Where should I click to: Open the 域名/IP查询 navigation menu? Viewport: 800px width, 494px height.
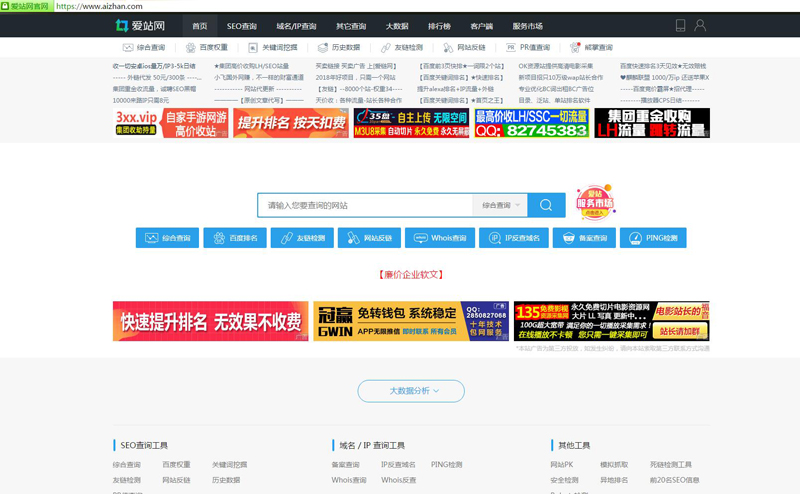296,26
